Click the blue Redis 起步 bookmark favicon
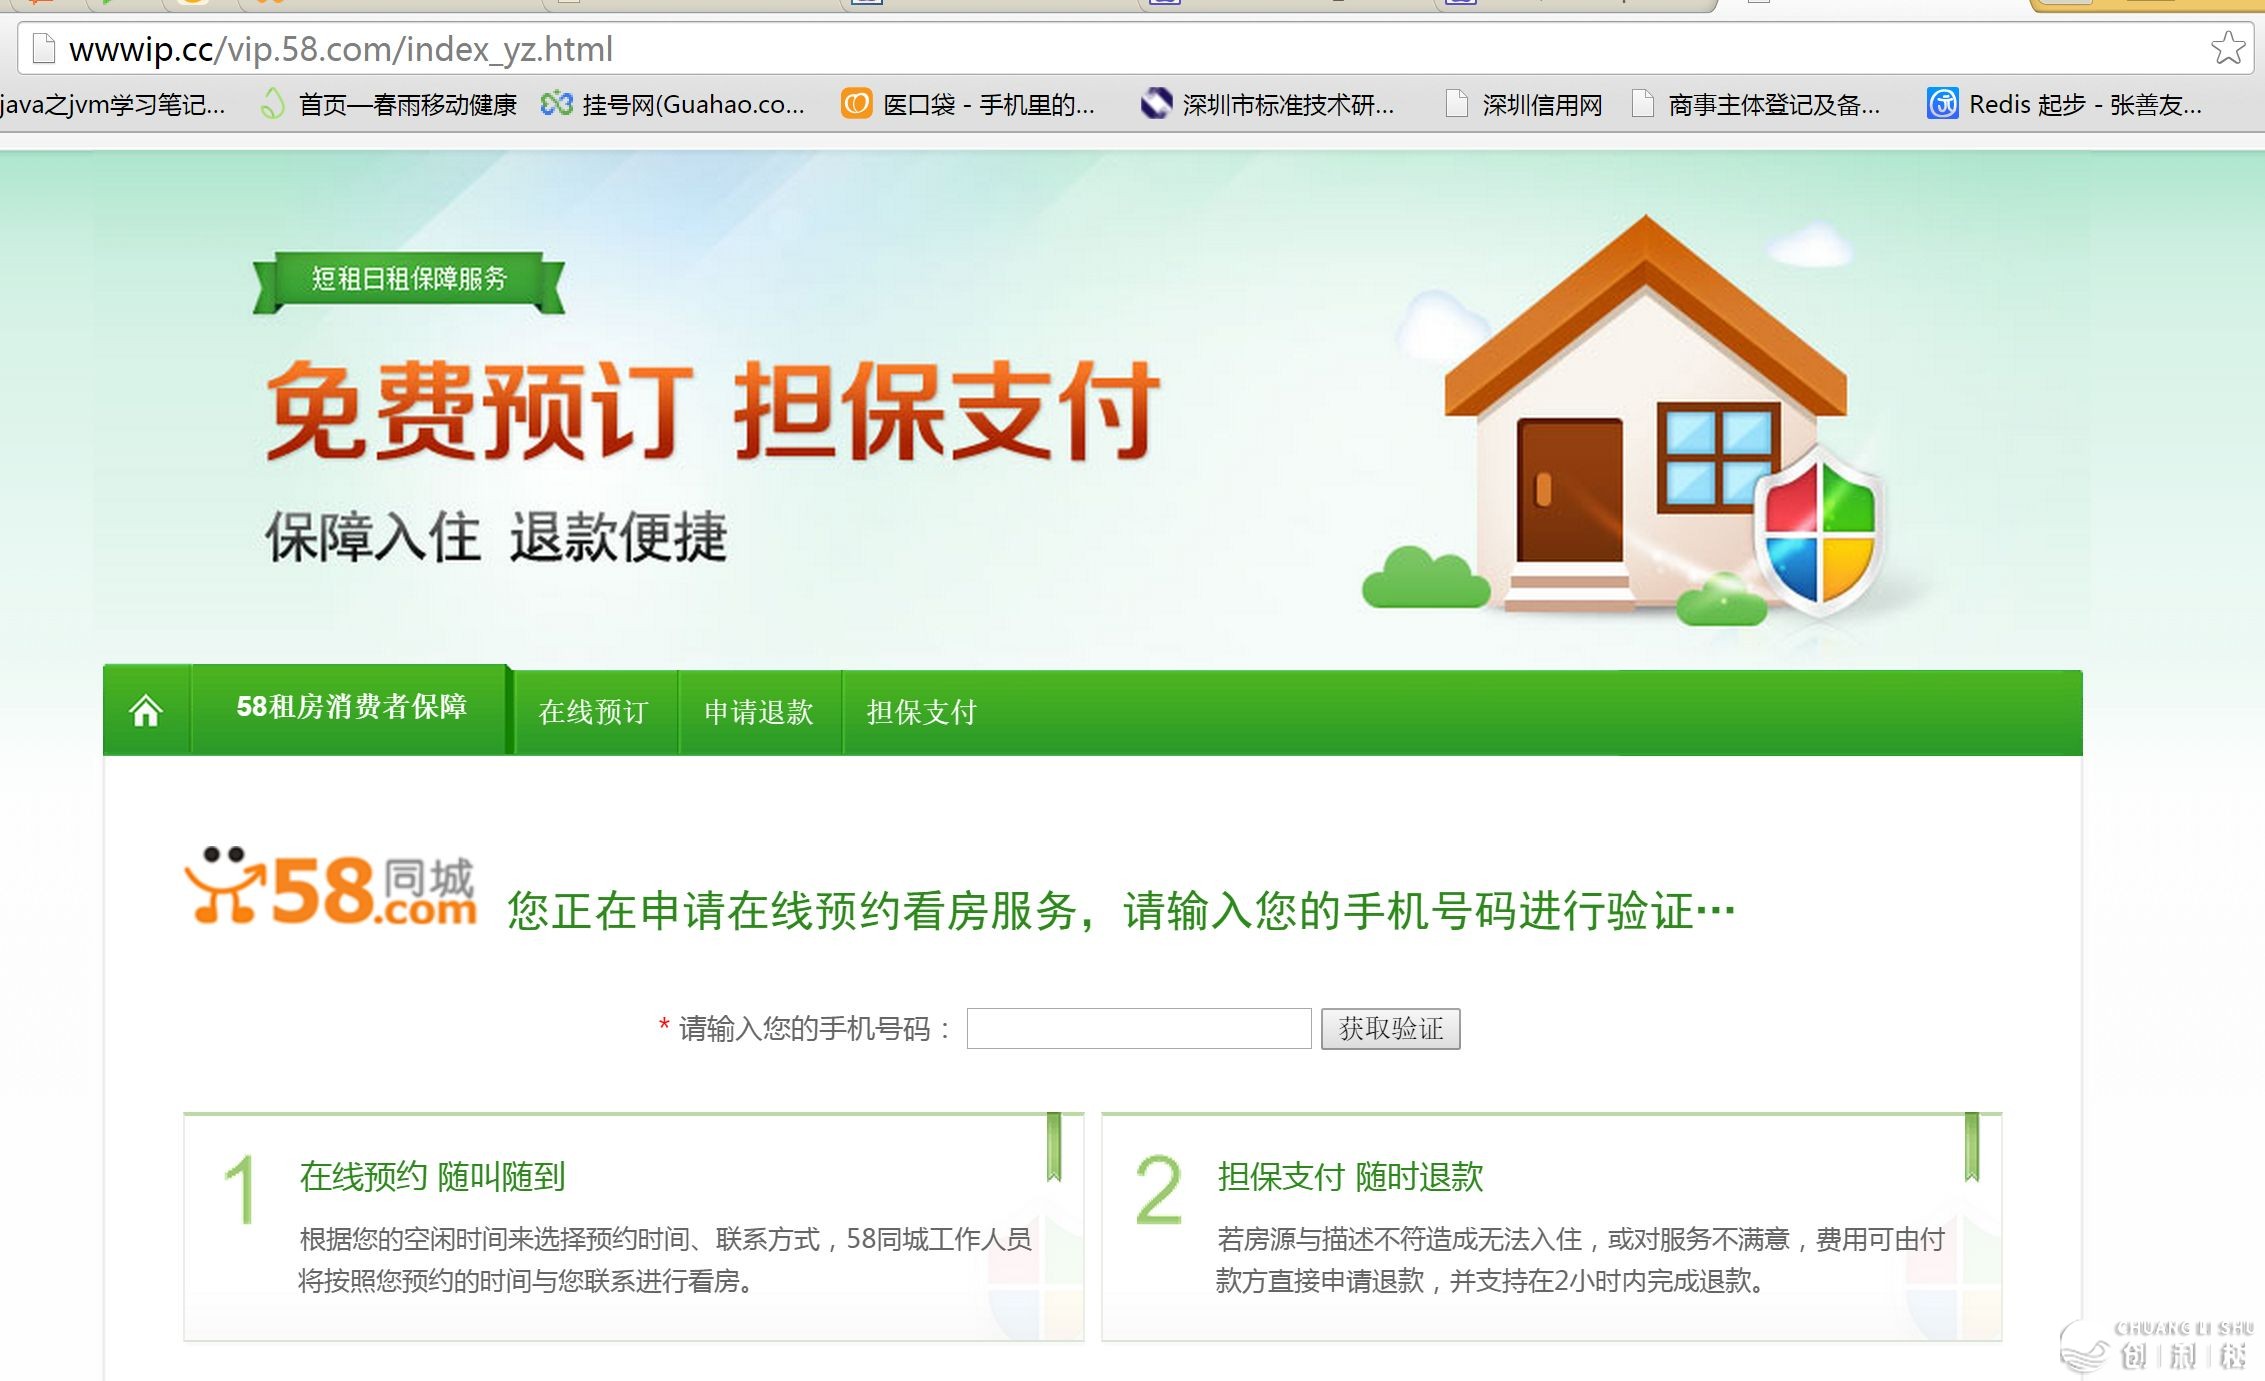Viewport: 2265px width, 1381px height. pyautogui.click(x=1942, y=103)
